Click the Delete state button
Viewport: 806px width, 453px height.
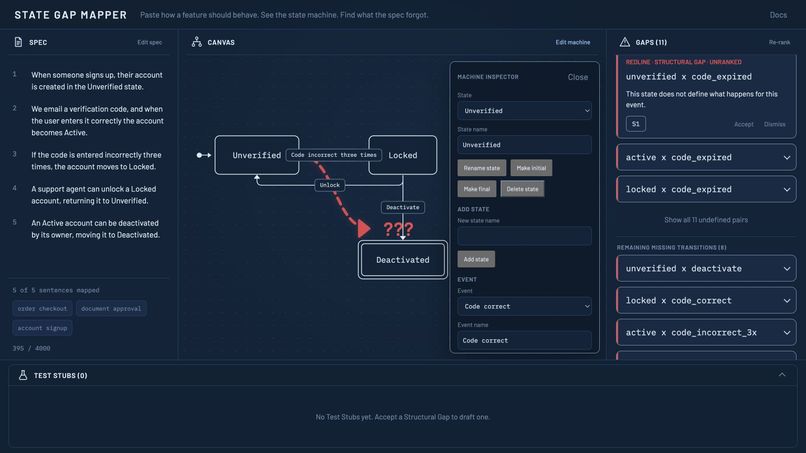(x=522, y=189)
